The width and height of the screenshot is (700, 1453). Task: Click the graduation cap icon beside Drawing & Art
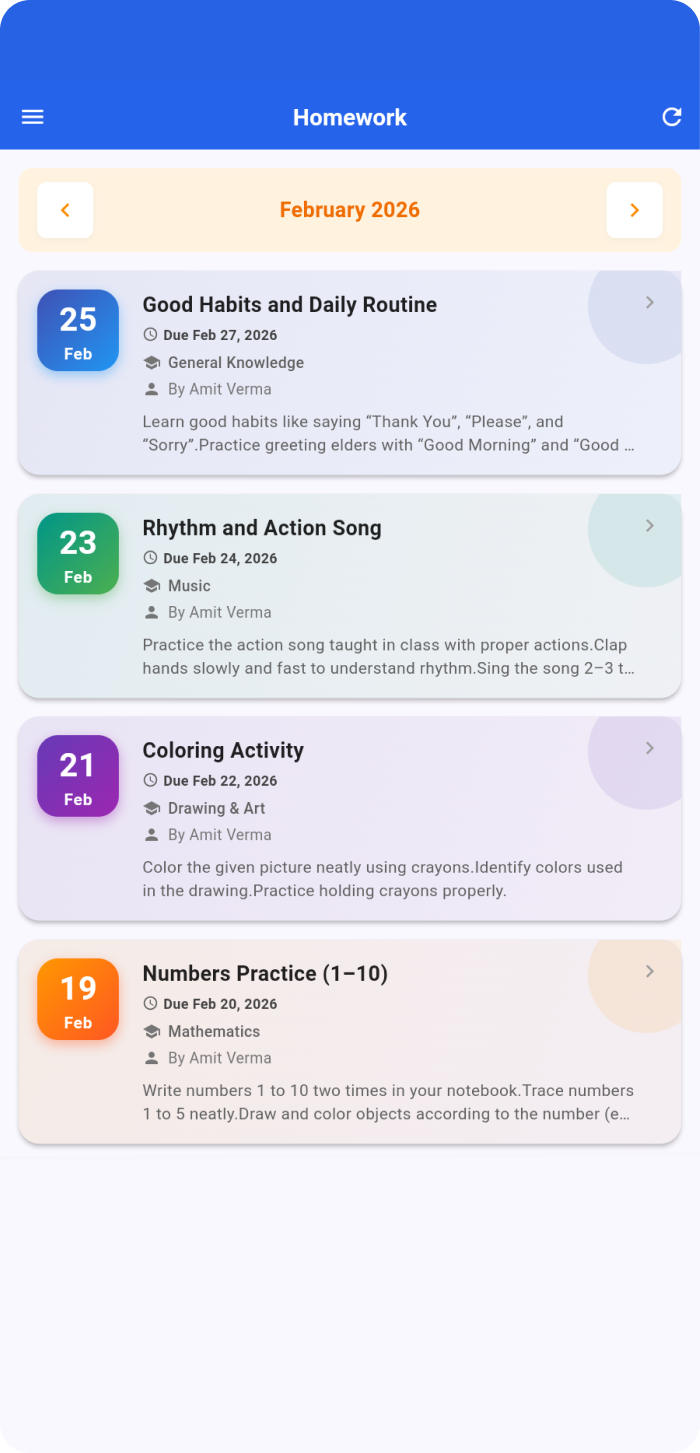(151, 808)
